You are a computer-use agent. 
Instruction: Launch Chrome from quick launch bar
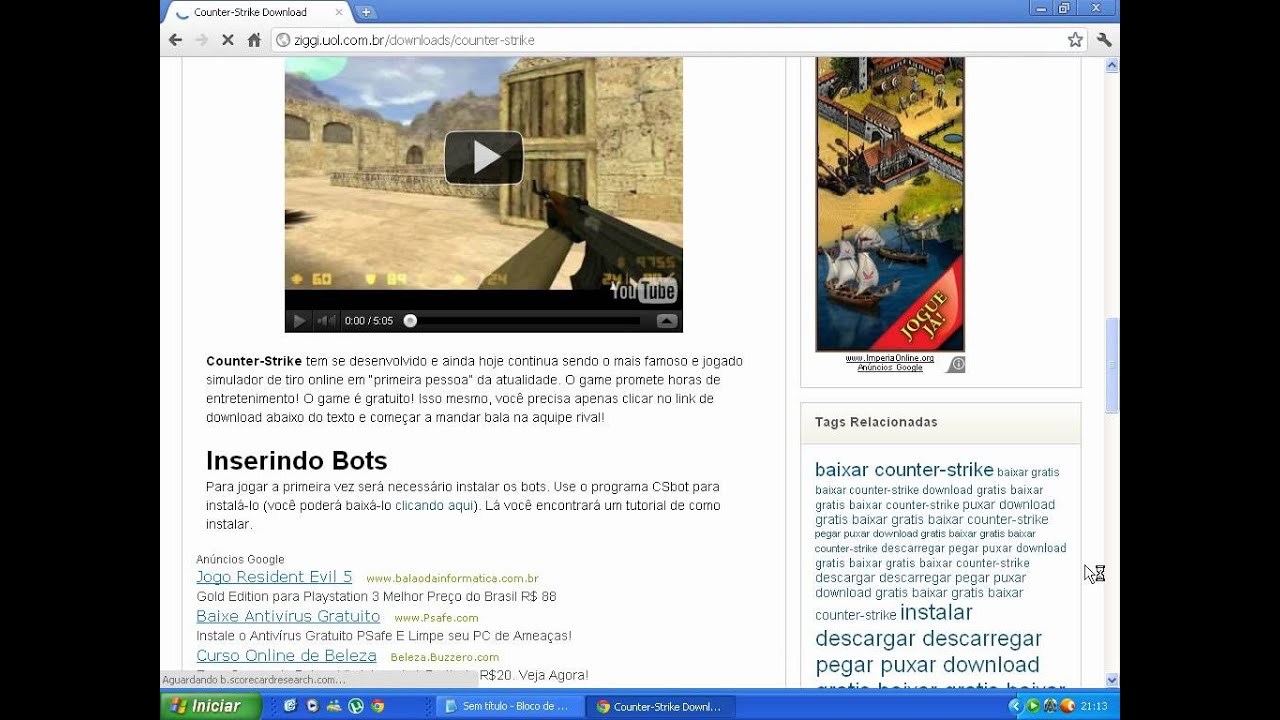[x=378, y=706]
